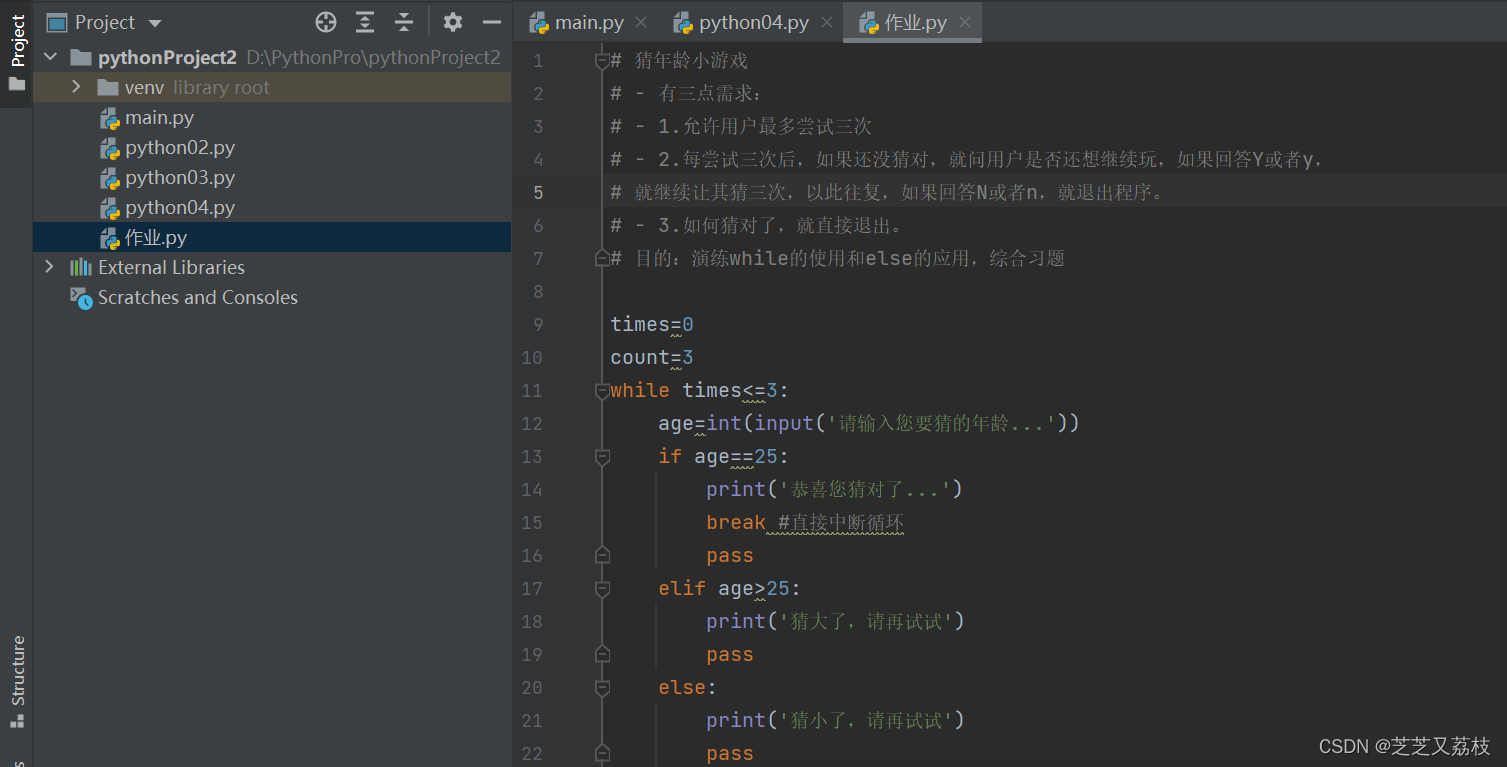The image size is (1507, 767).
Task: Place cursor on 'count=3' code line
Action: pyautogui.click(x=652, y=357)
